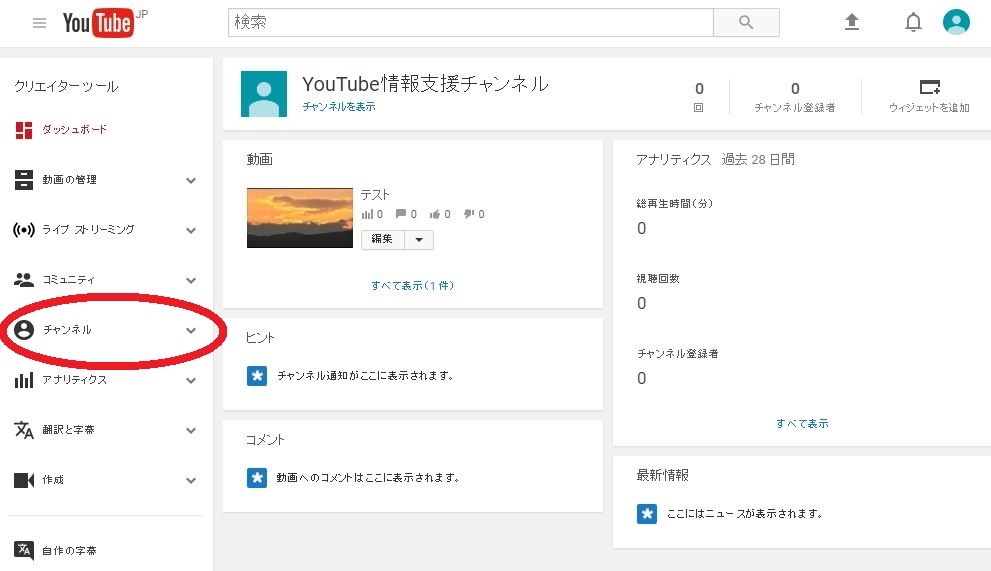Viewport: 991px width, 571px height.
Task: Click the 検索 search input field
Action: (471, 22)
